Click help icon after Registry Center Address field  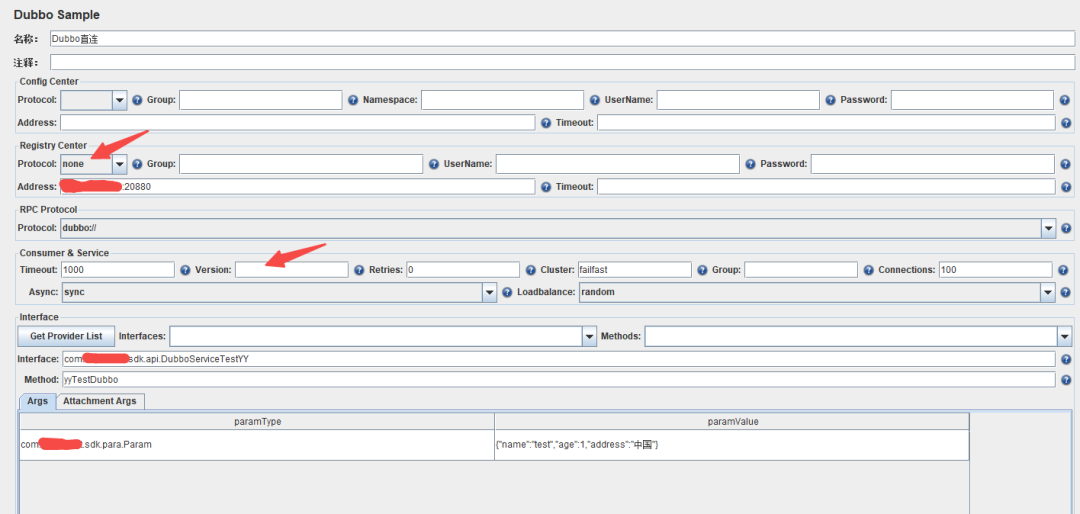click(x=546, y=187)
